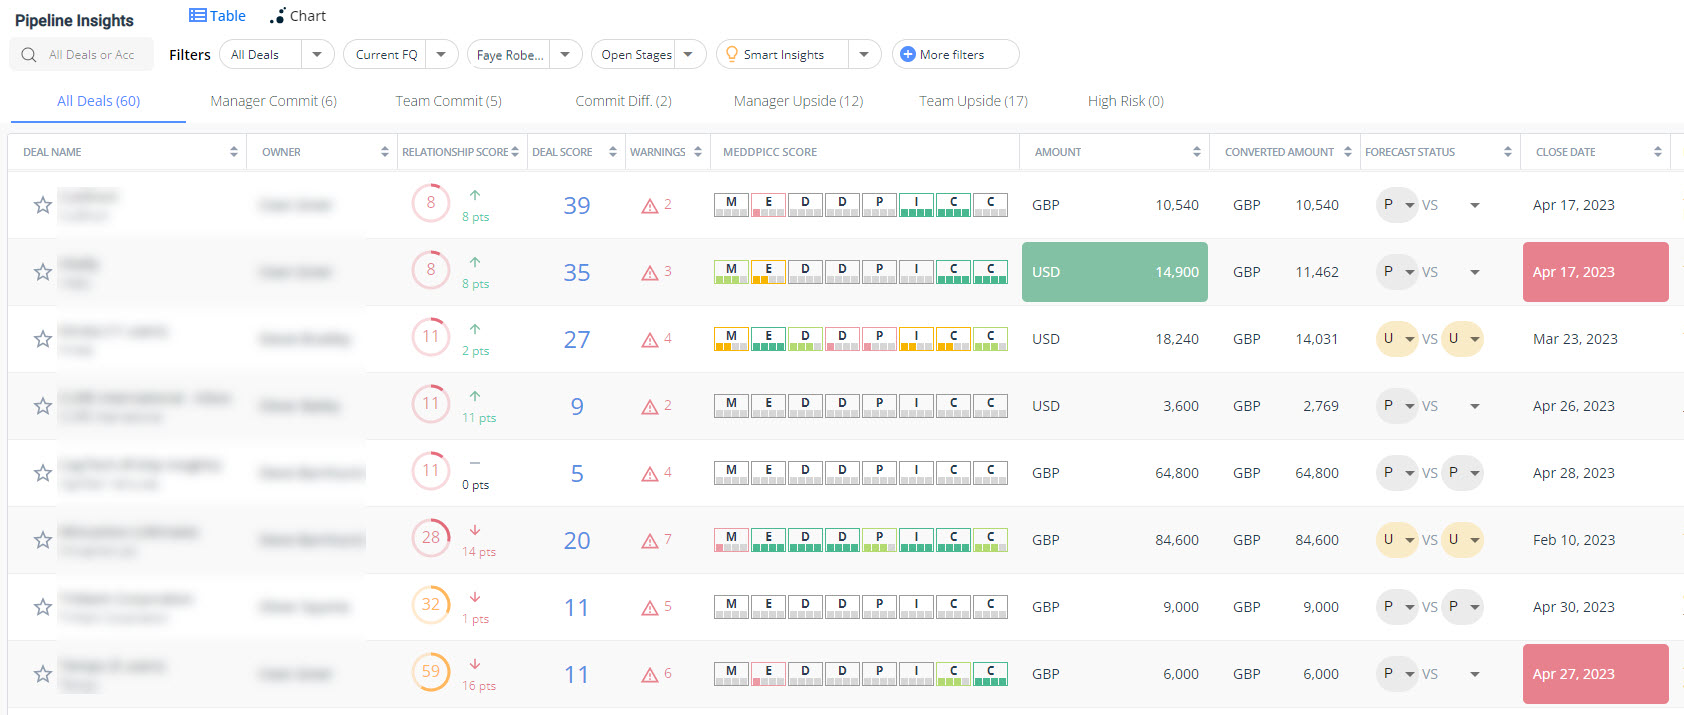Switch to Chart view
The image size is (1684, 715).
coord(298,16)
